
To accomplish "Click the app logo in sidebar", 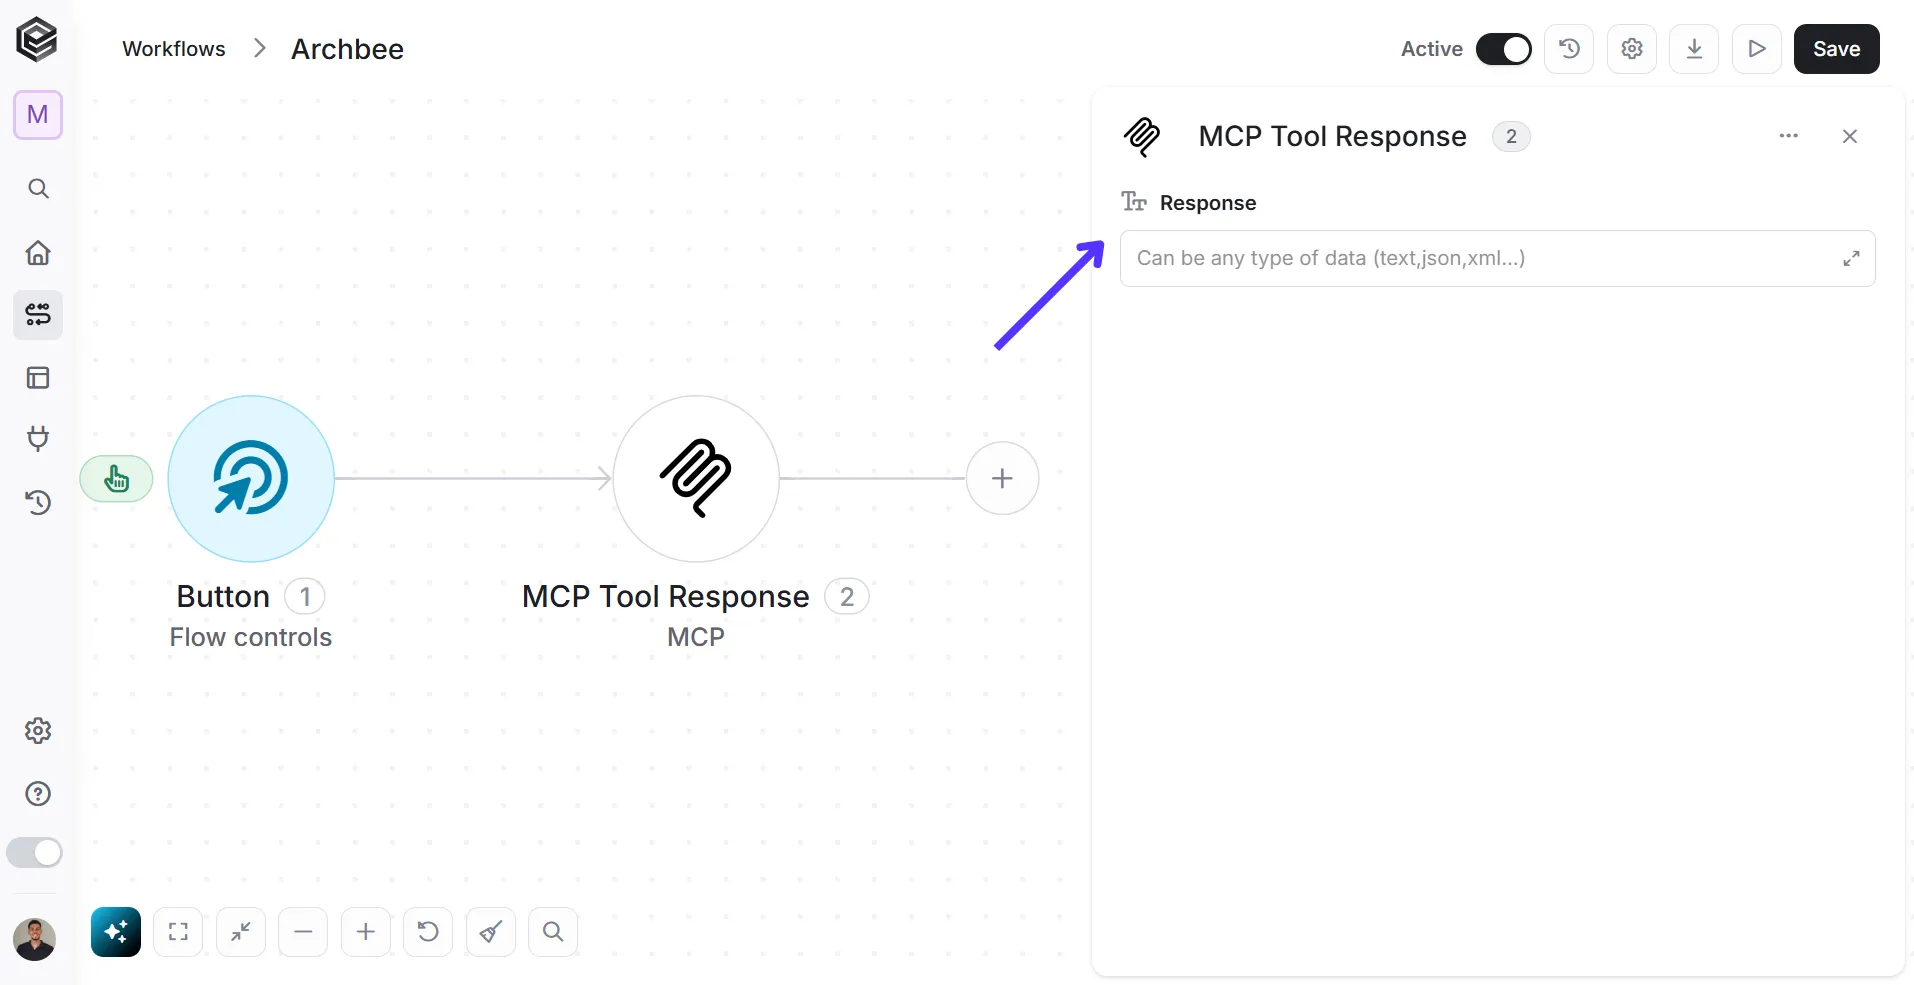I will click(x=37, y=40).
